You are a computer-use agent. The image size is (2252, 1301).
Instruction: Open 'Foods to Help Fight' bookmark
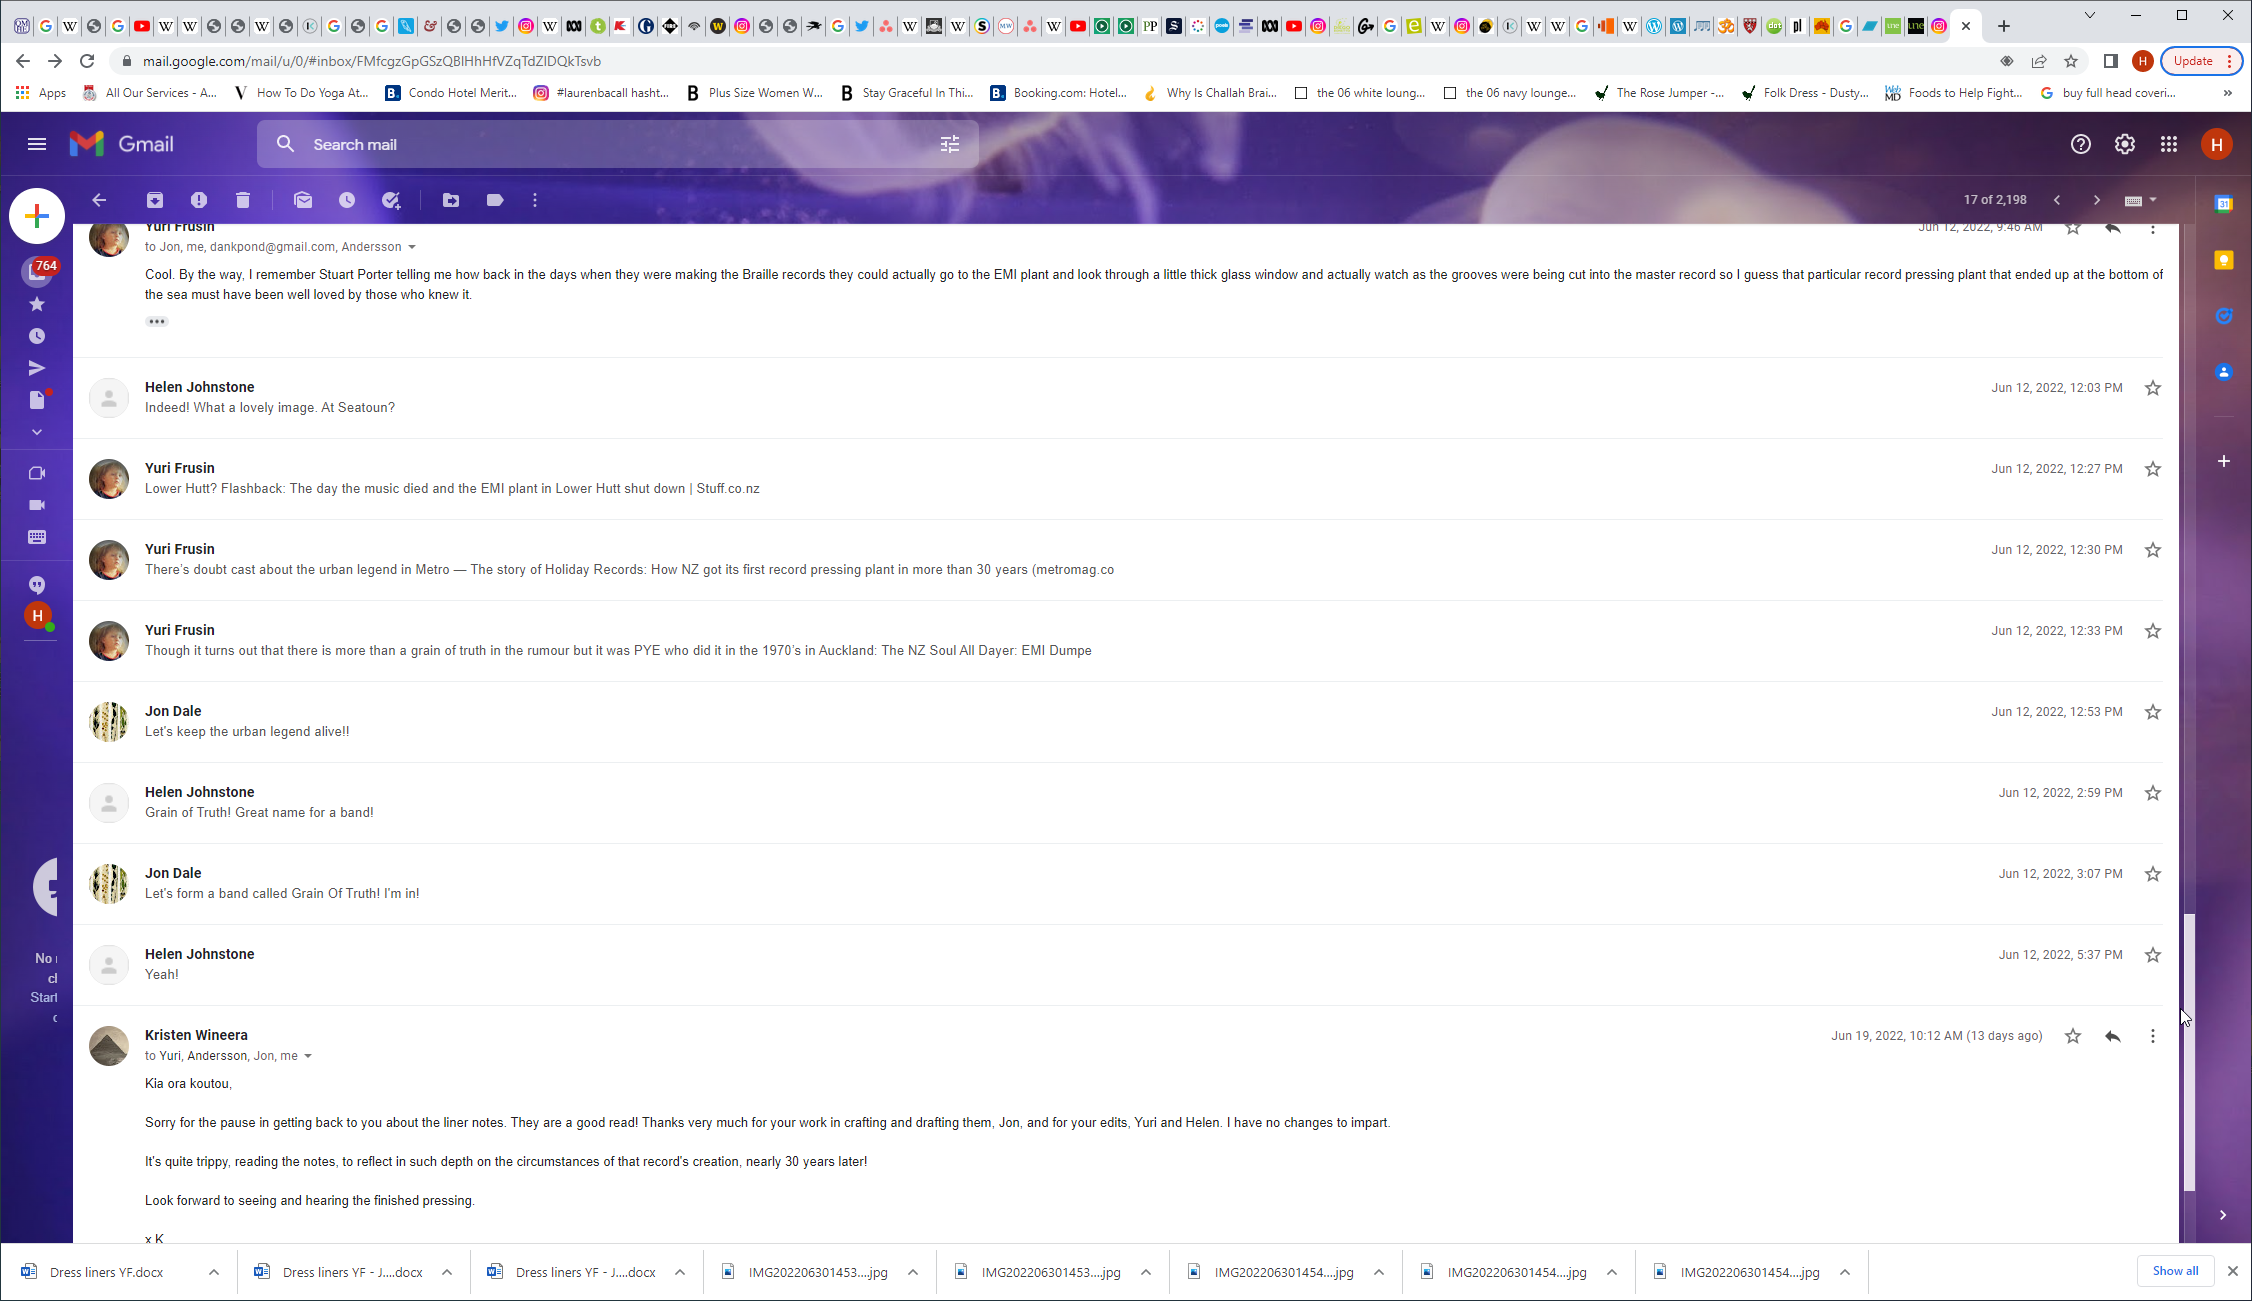point(1954,93)
